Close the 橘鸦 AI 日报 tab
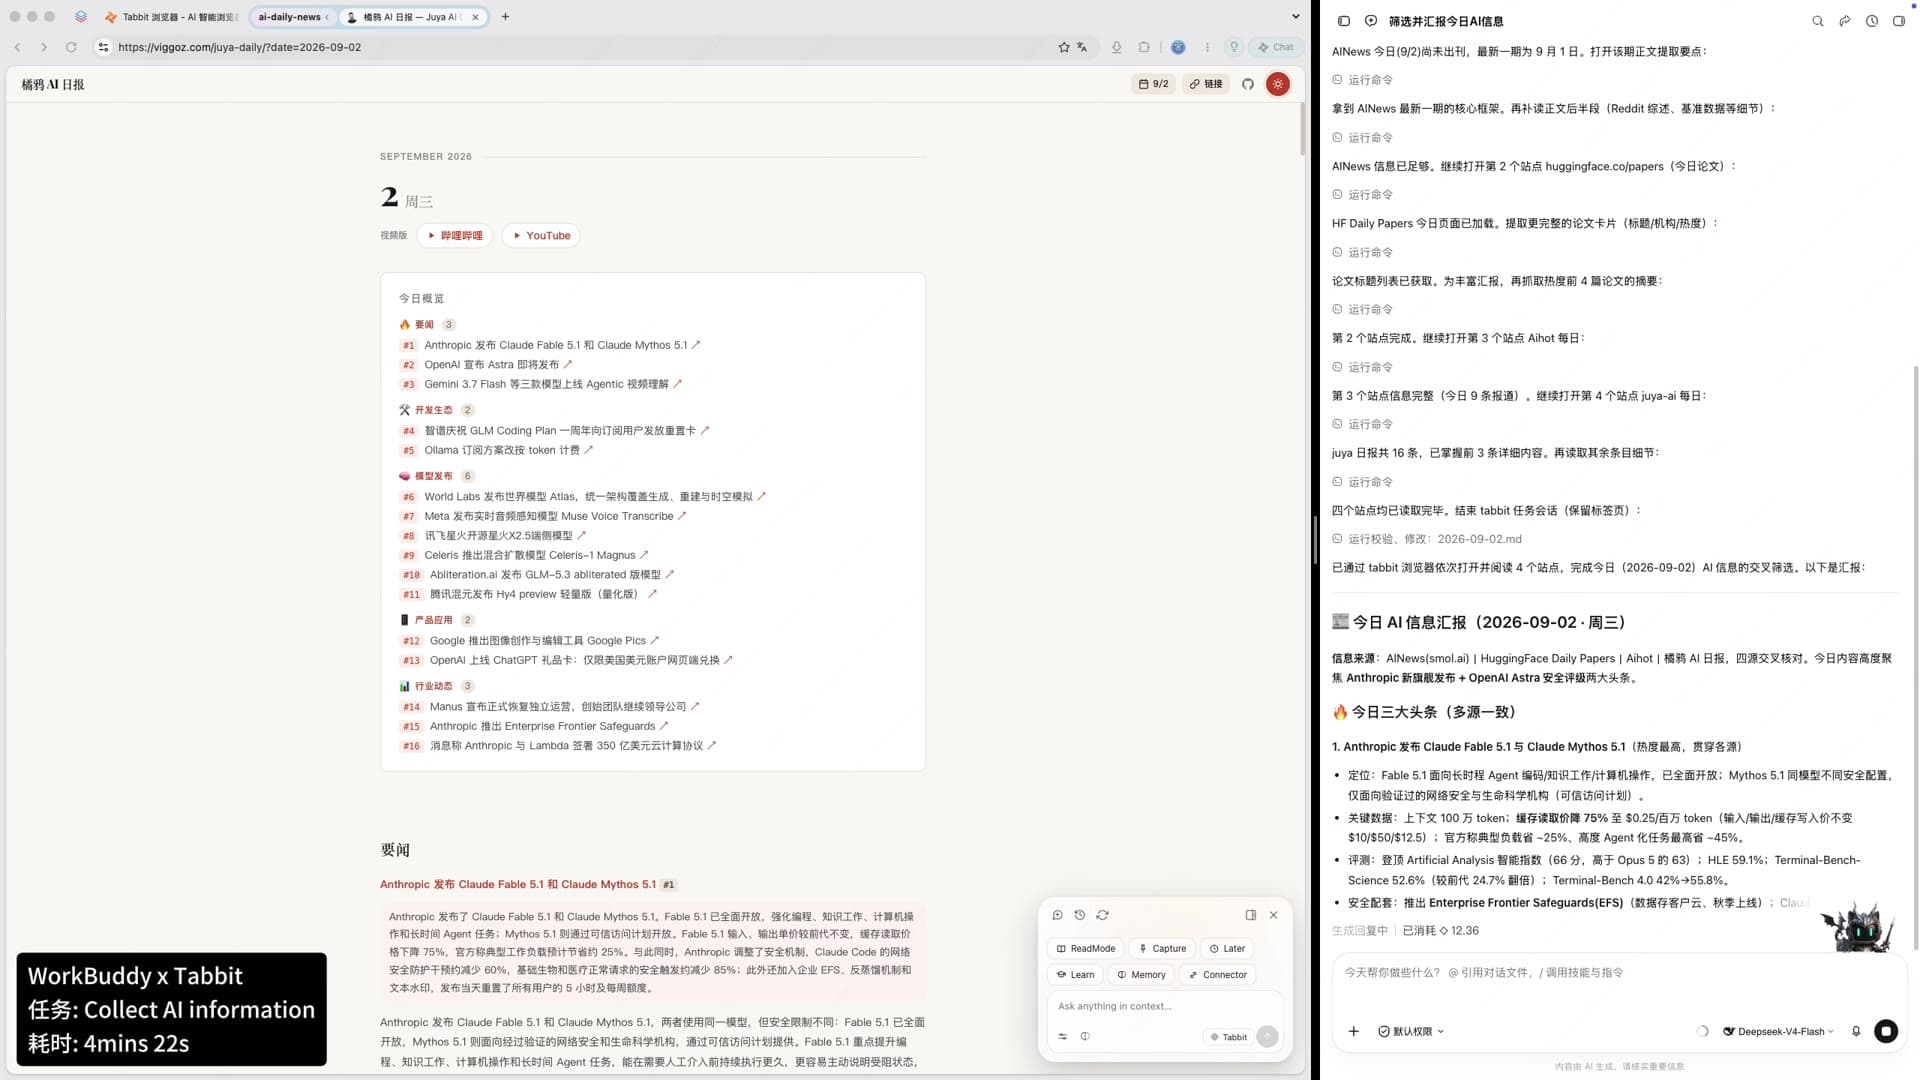 pyautogui.click(x=475, y=17)
